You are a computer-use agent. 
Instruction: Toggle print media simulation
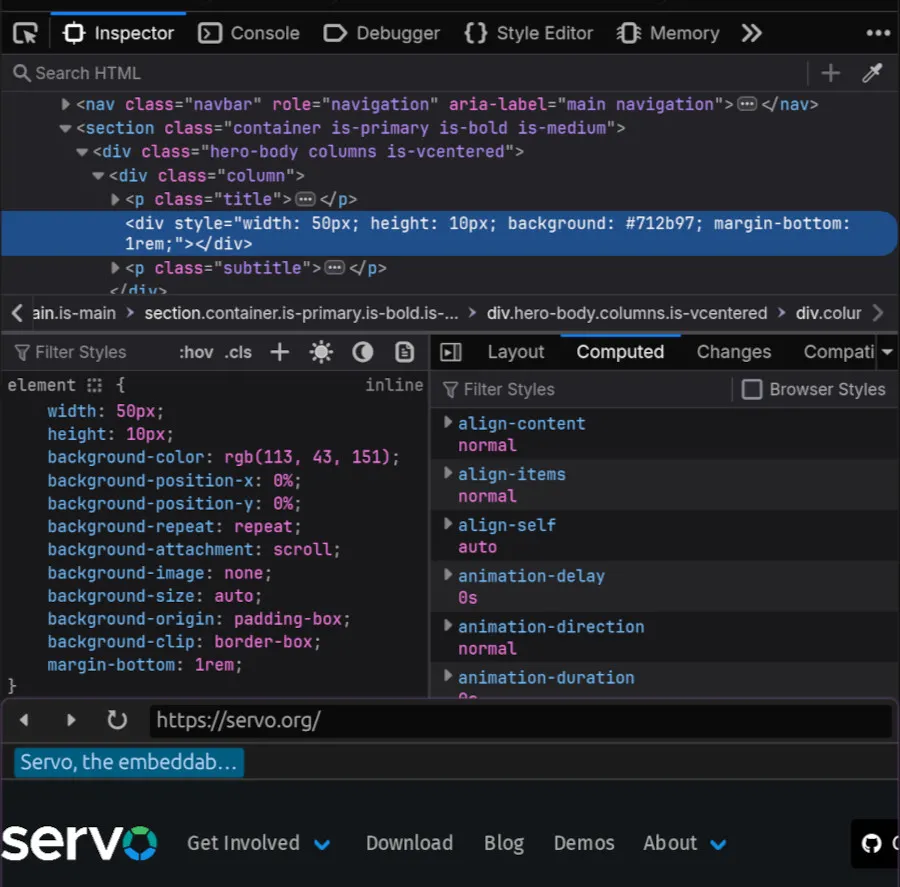(x=405, y=353)
